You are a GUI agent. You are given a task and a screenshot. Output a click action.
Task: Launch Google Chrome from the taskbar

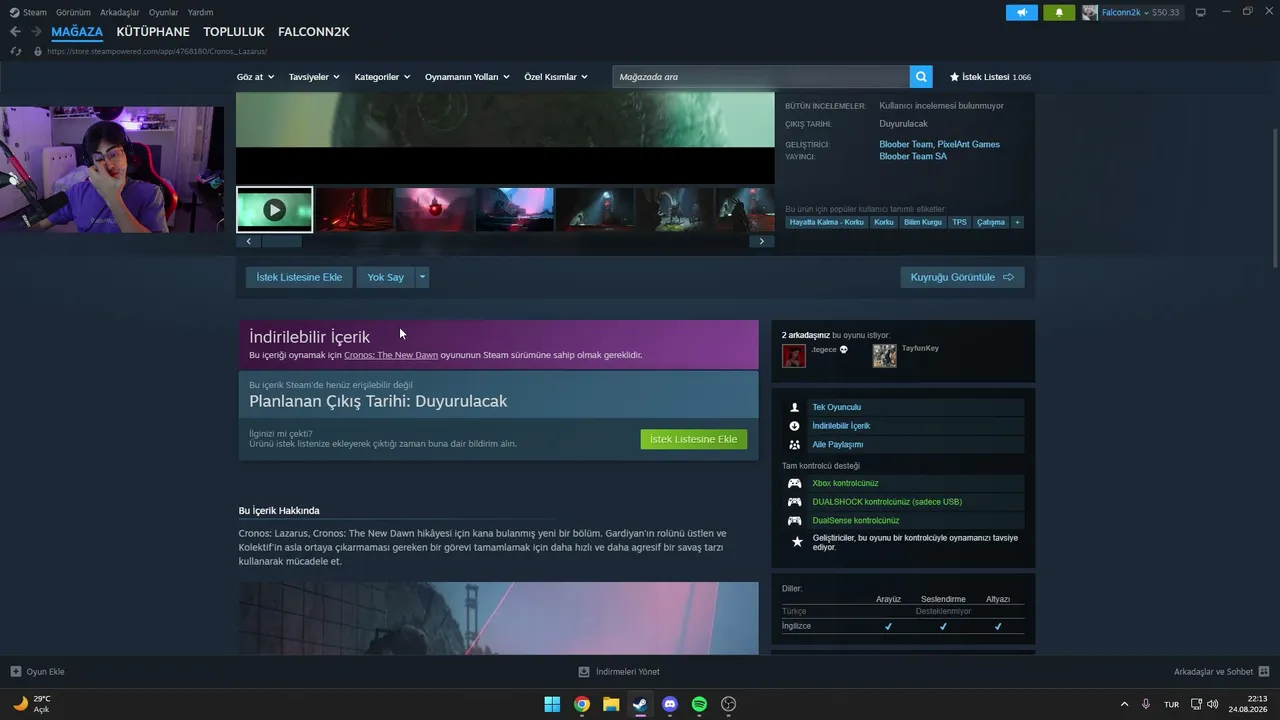(581, 704)
